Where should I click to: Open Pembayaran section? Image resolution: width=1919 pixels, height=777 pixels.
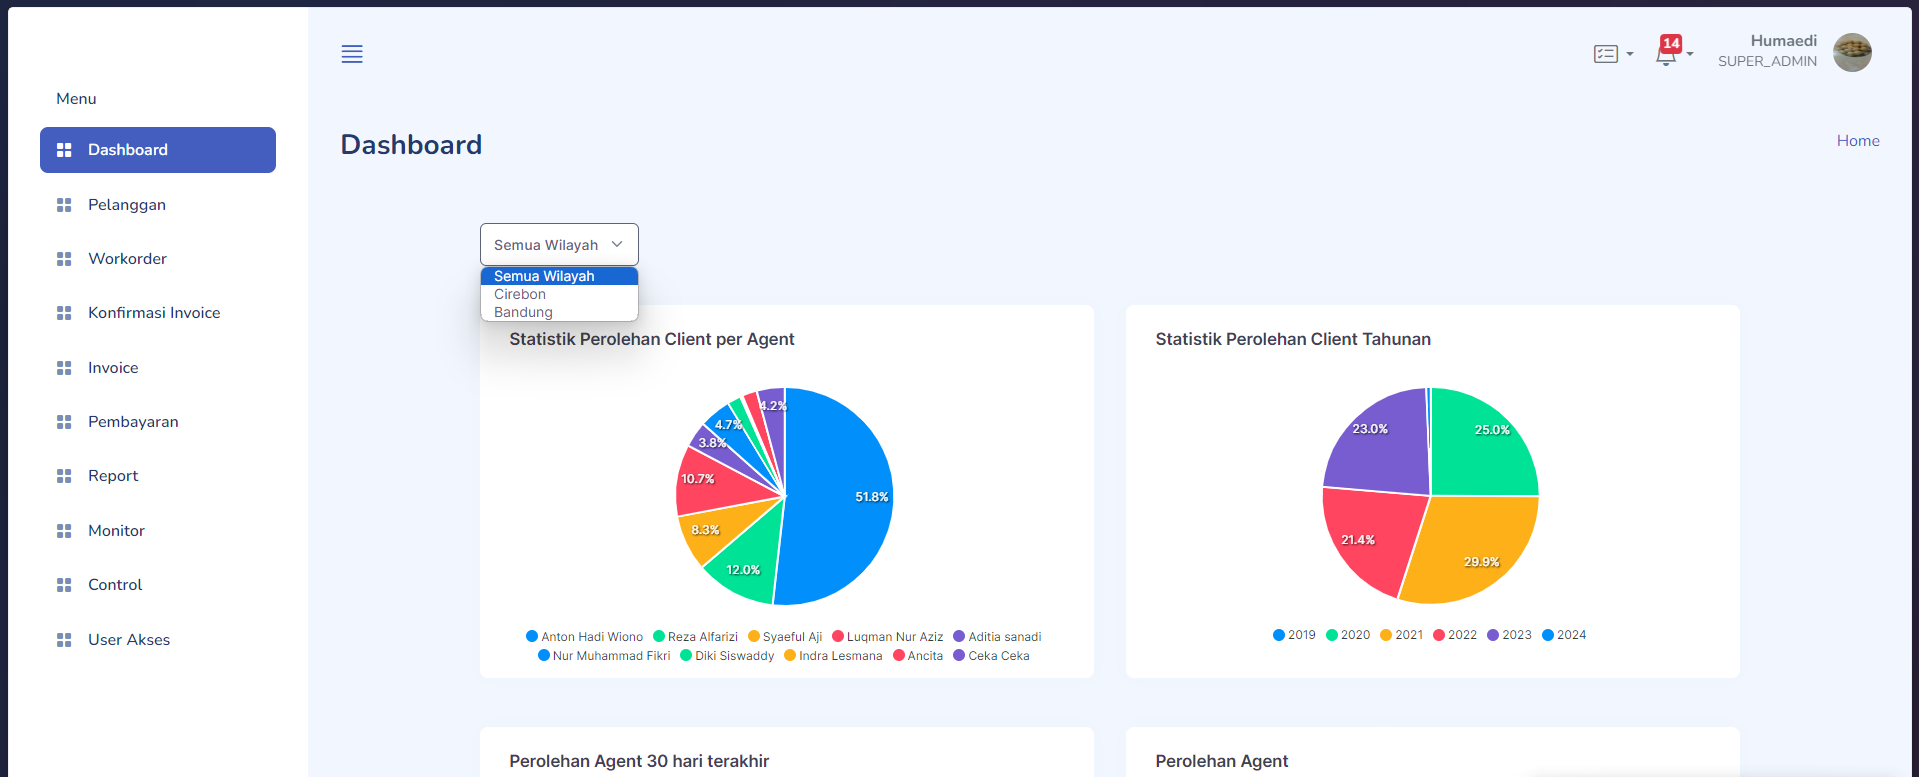(158, 422)
